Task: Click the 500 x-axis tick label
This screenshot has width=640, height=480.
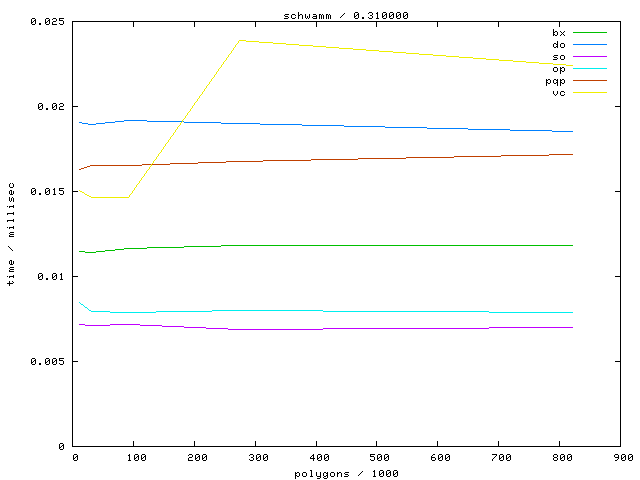Action: click(378, 458)
